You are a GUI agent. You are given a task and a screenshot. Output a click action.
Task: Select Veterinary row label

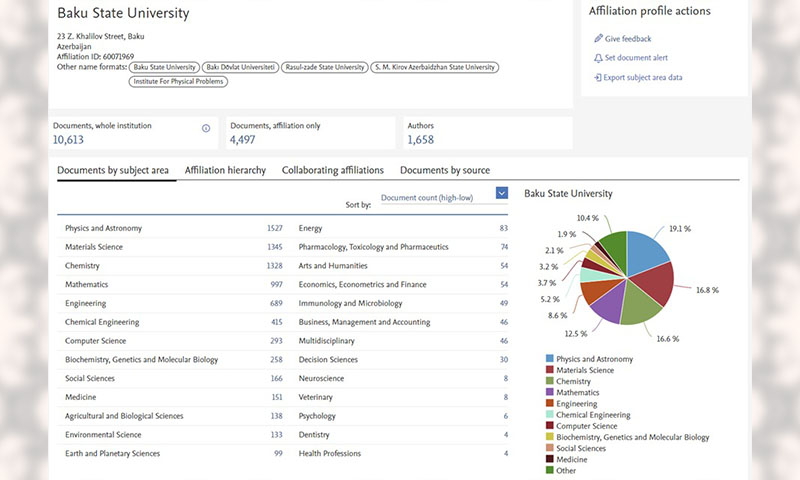coord(315,397)
